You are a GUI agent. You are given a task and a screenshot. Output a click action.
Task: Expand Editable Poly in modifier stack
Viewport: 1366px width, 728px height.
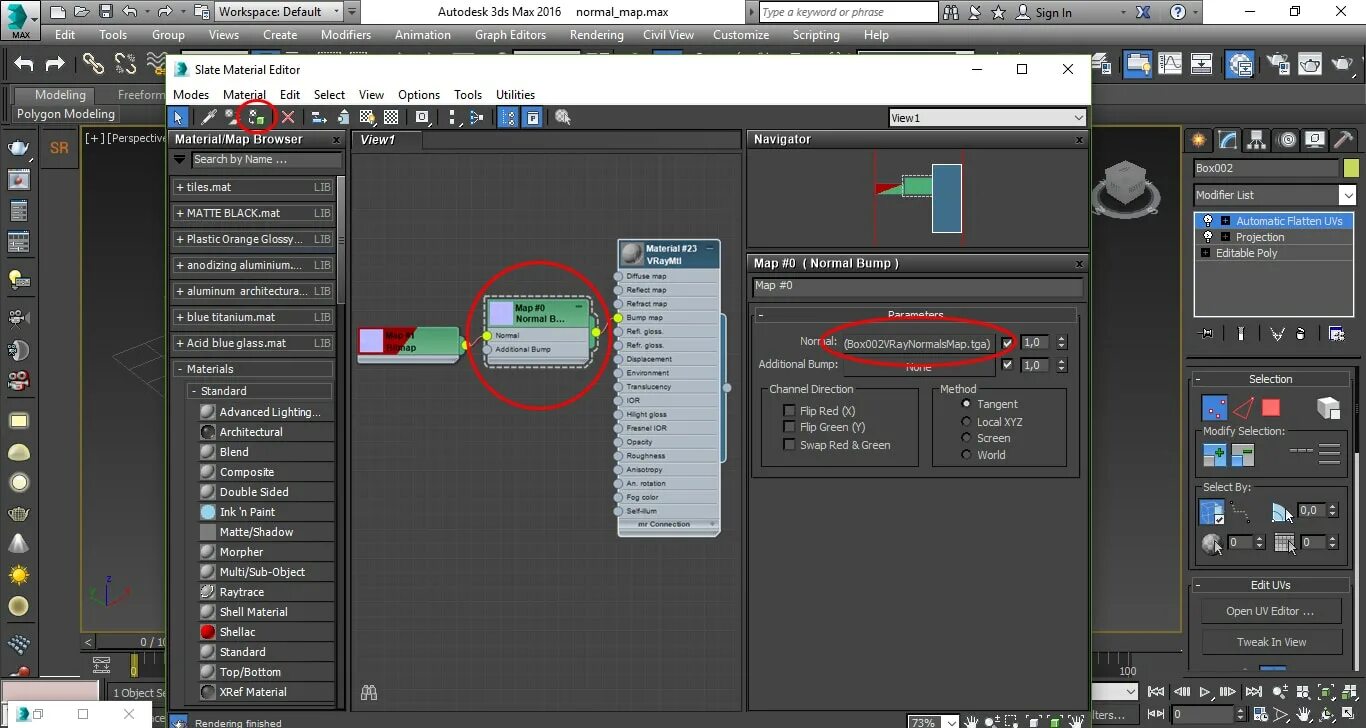pyautogui.click(x=1206, y=253)
